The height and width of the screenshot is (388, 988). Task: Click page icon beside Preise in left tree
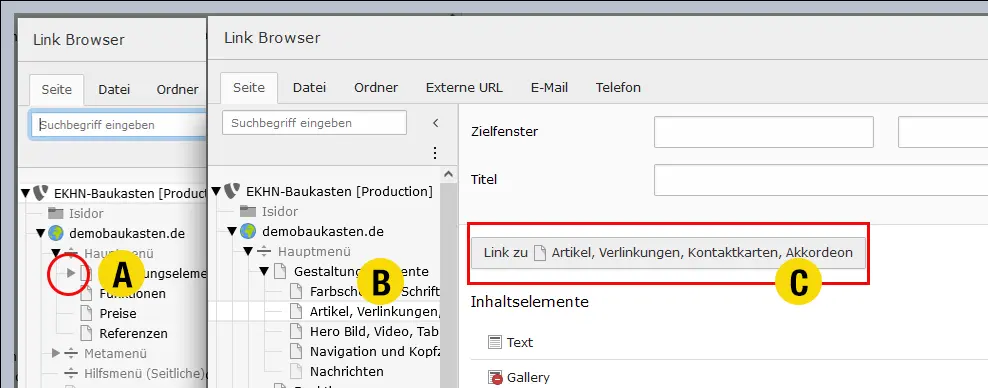87,313
